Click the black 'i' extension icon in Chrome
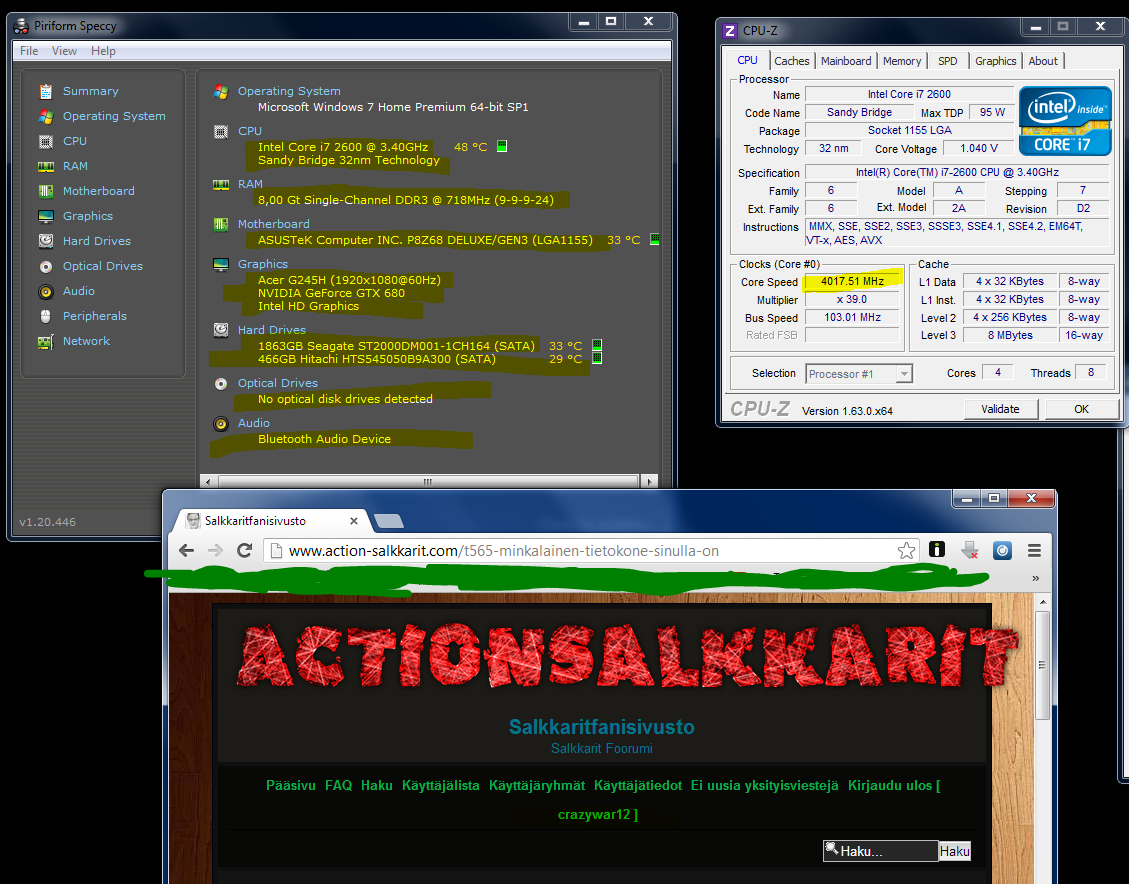 tap(937, 550)
